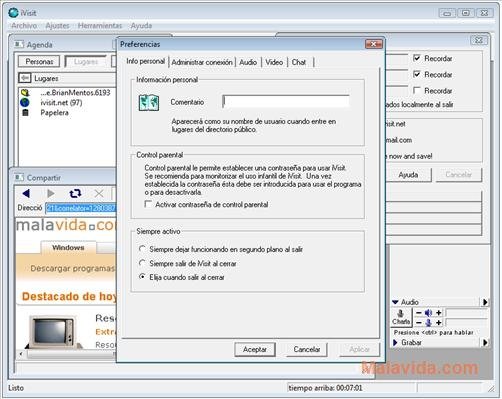
Task: Open the Chat preferences tab
Action: point(299,62)
